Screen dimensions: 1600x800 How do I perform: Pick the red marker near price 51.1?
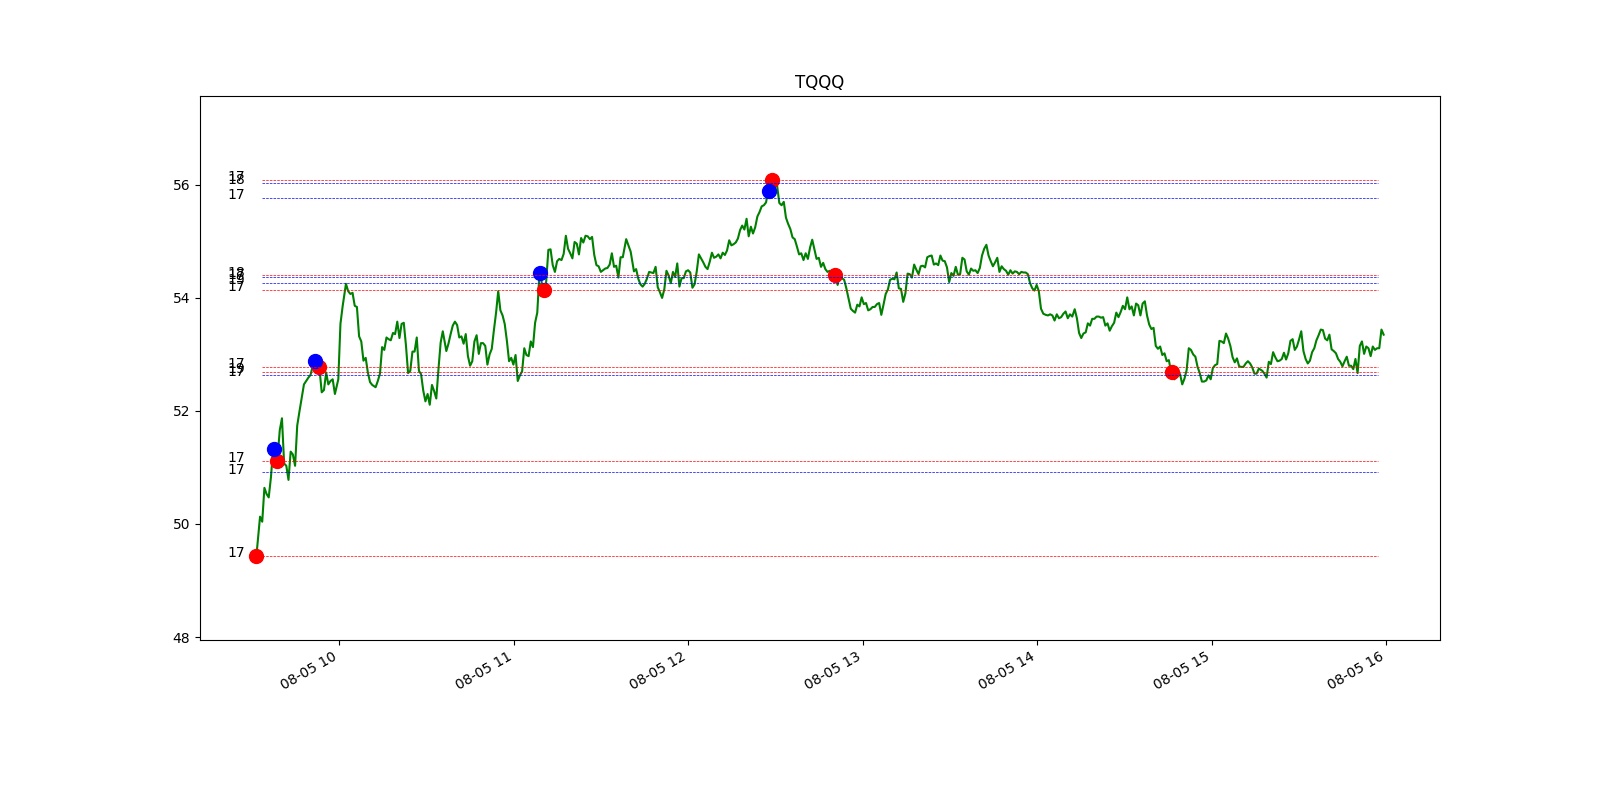pos(277,461)
